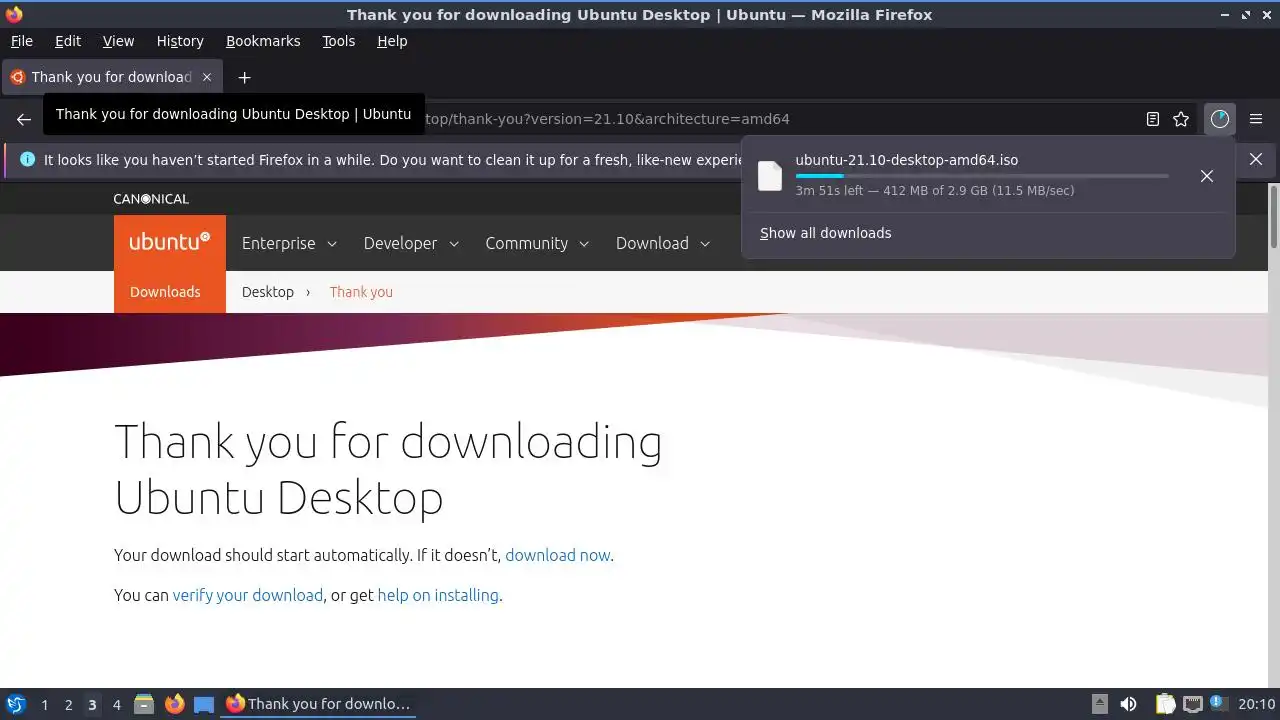Open the network status tray icon

tap(1192, 704)
